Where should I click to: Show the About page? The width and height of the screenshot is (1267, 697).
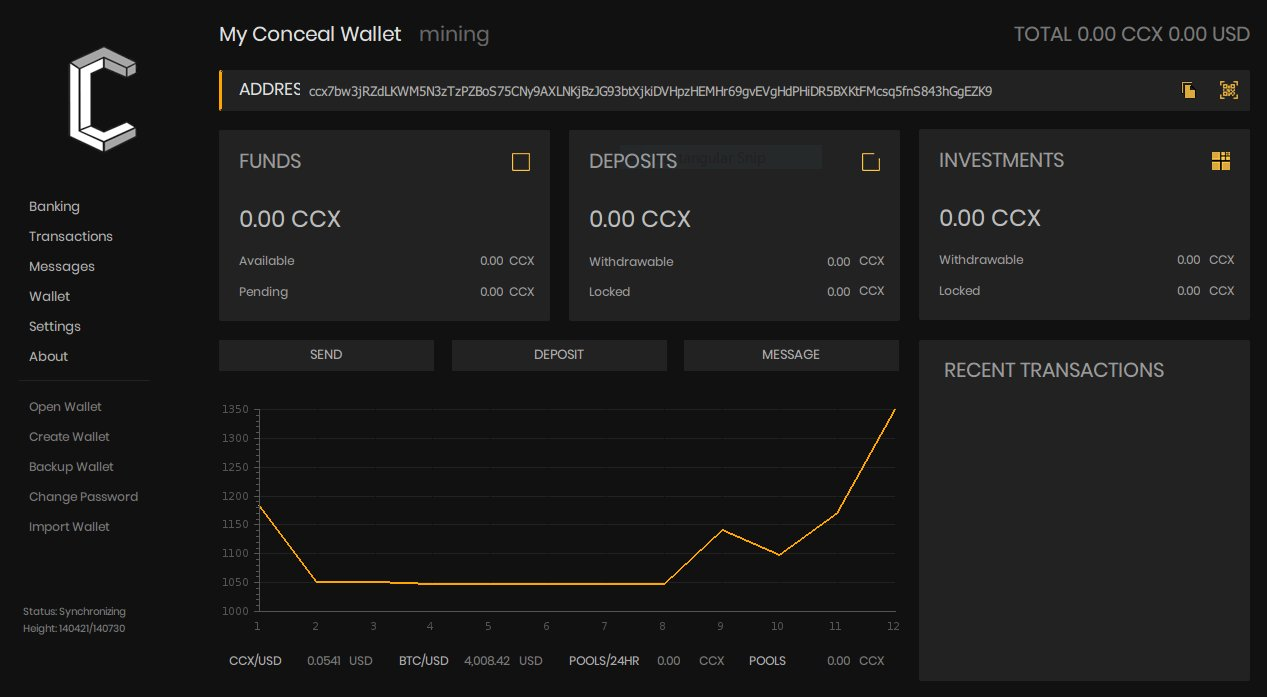[49, 356]
